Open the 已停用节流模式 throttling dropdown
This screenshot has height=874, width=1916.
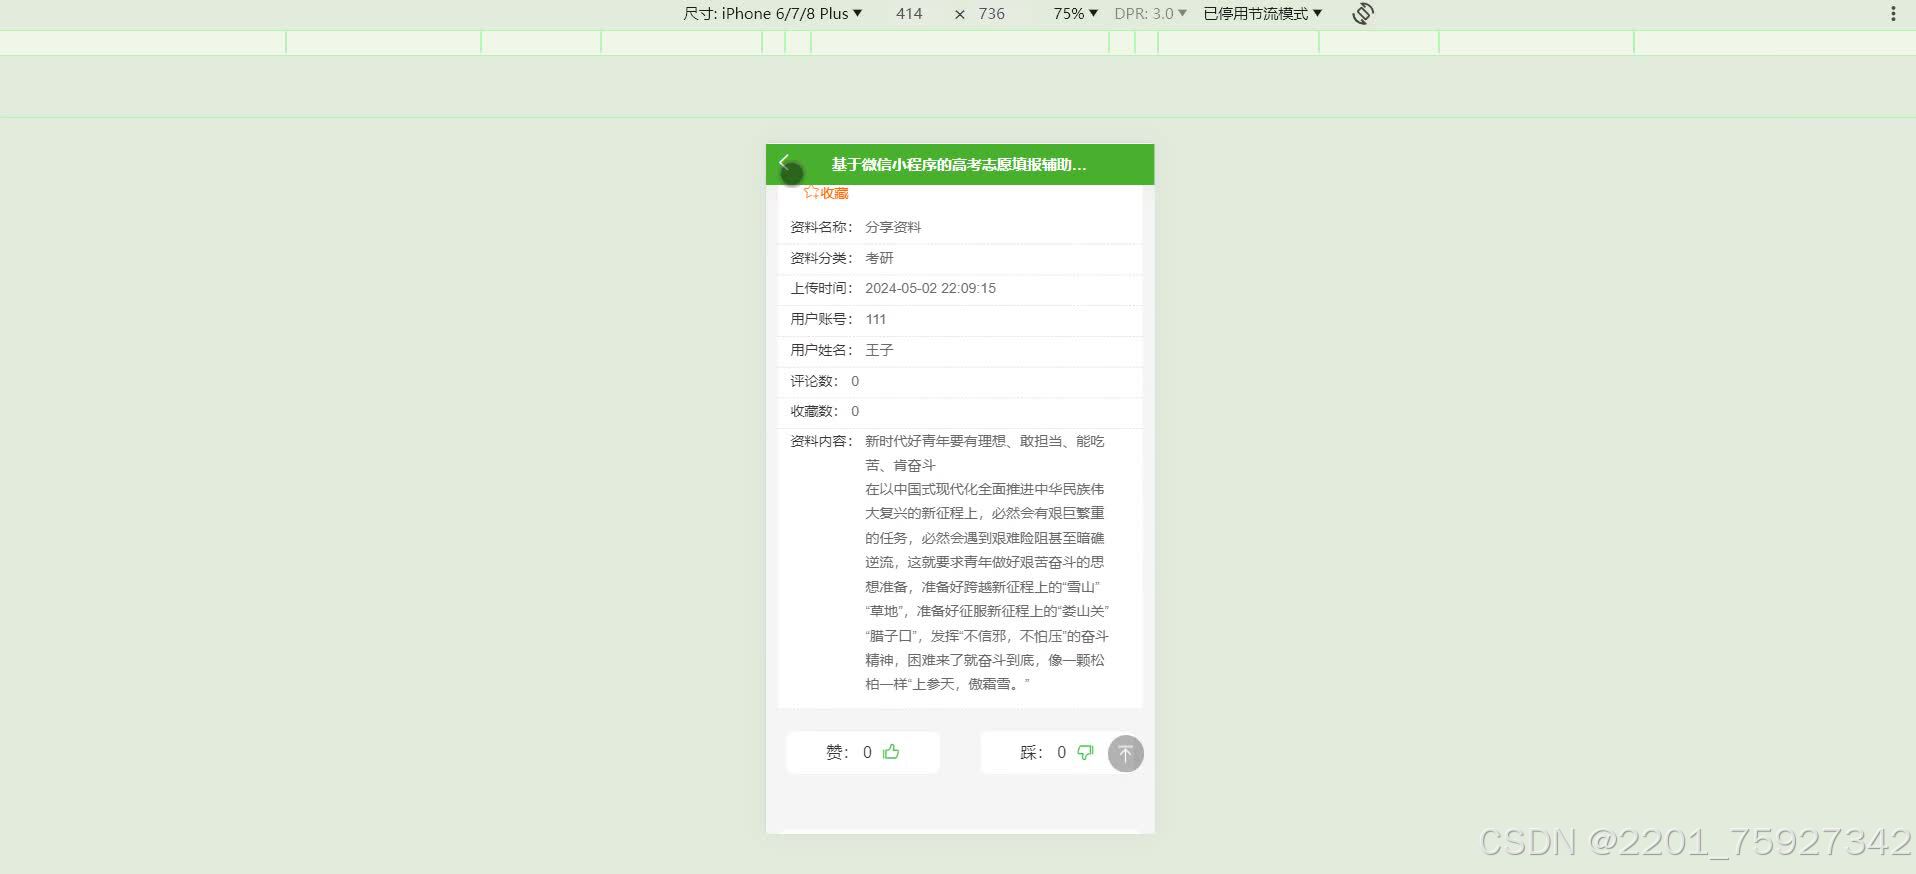pyautogui.click(x=1262, y=13)
